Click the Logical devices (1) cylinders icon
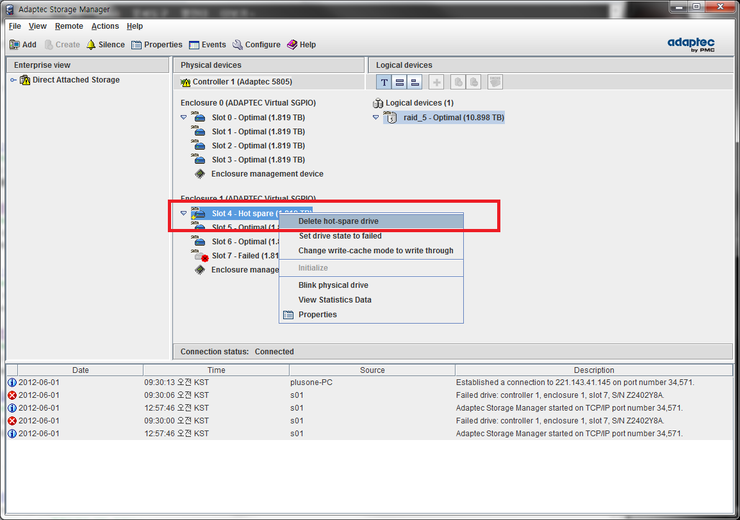Image resolution: width=740 pixels, height=520 pixels. click(378, 103)
